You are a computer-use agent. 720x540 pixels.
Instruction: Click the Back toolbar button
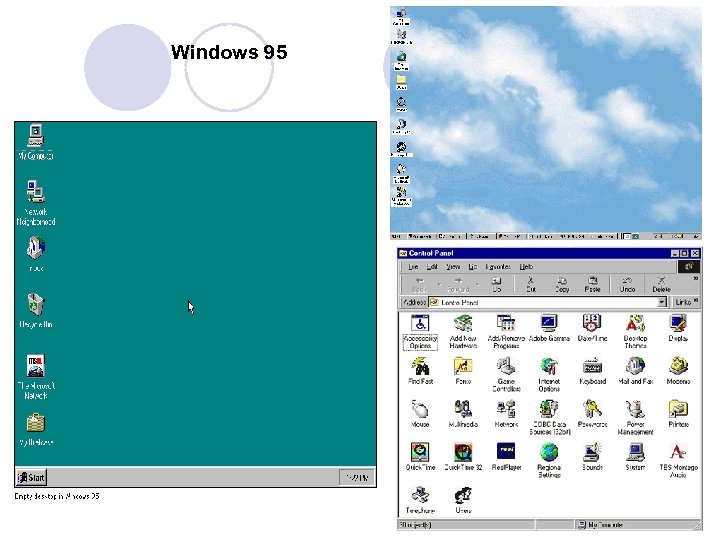point(419,285)
